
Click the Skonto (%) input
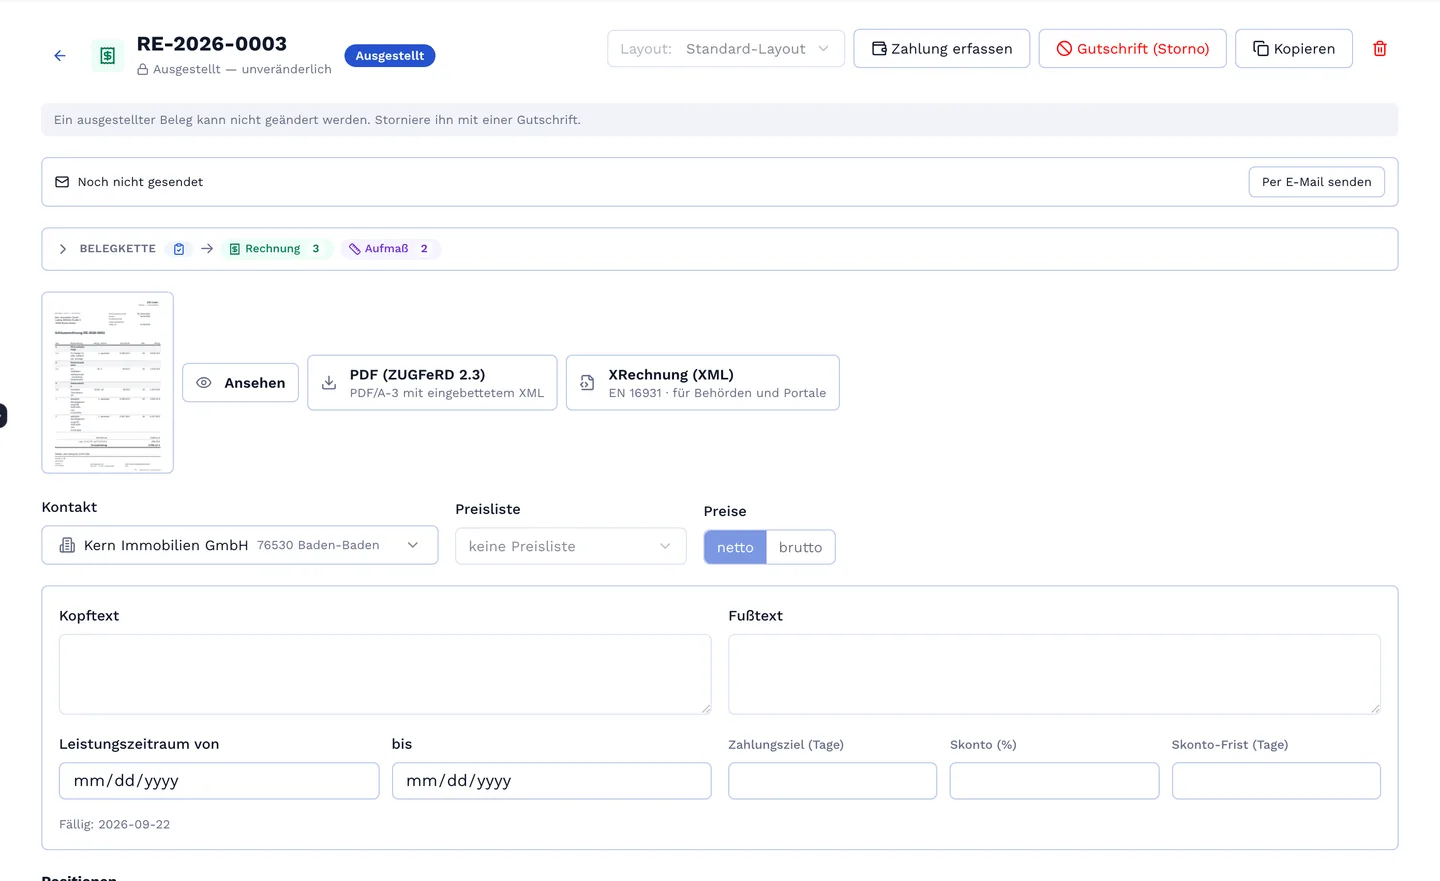point(1055,781)
